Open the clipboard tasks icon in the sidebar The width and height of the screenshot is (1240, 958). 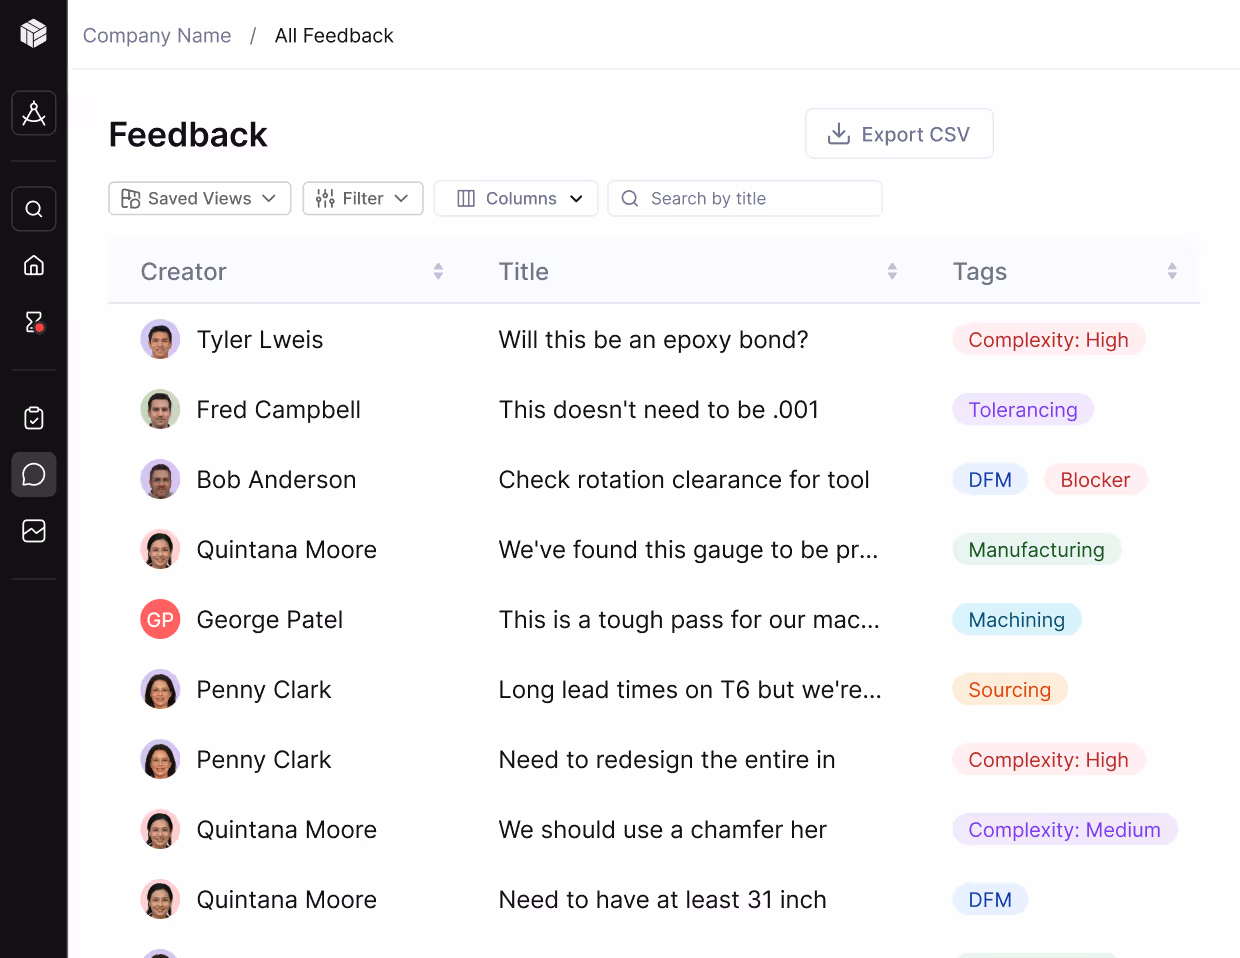coord(33,418)
